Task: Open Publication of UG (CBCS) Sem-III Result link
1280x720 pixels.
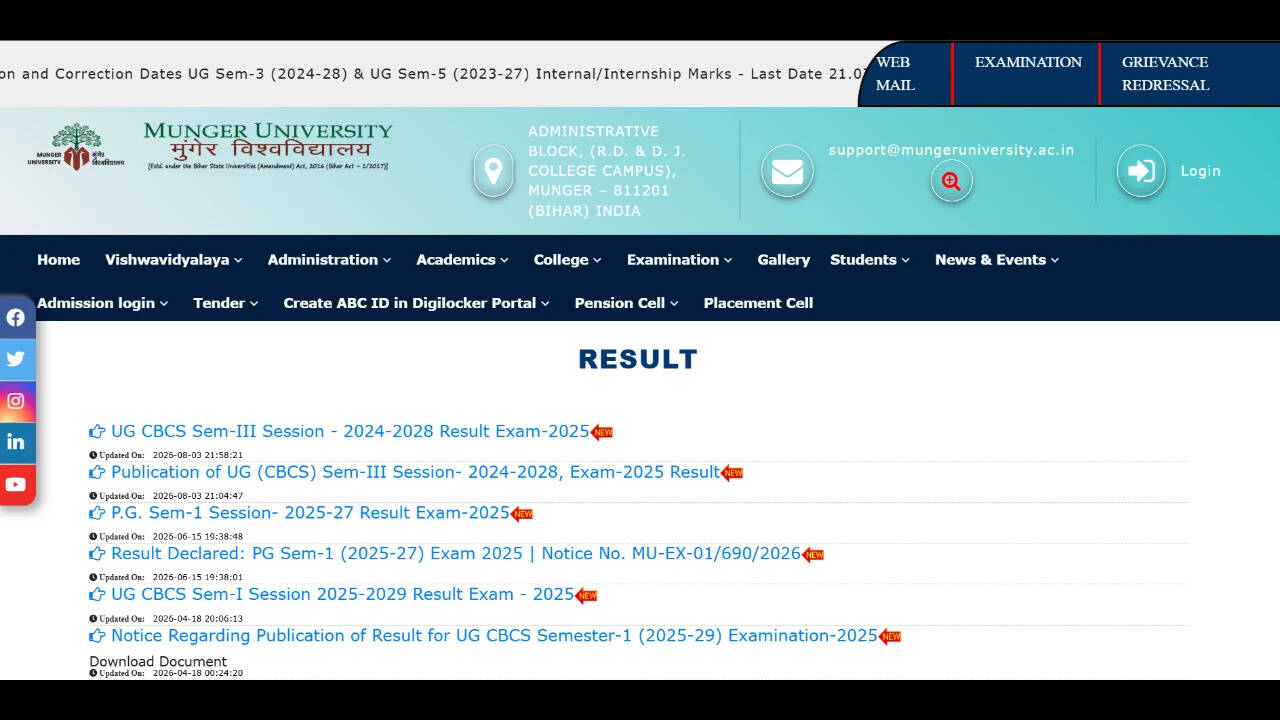Action: point(415,472)
